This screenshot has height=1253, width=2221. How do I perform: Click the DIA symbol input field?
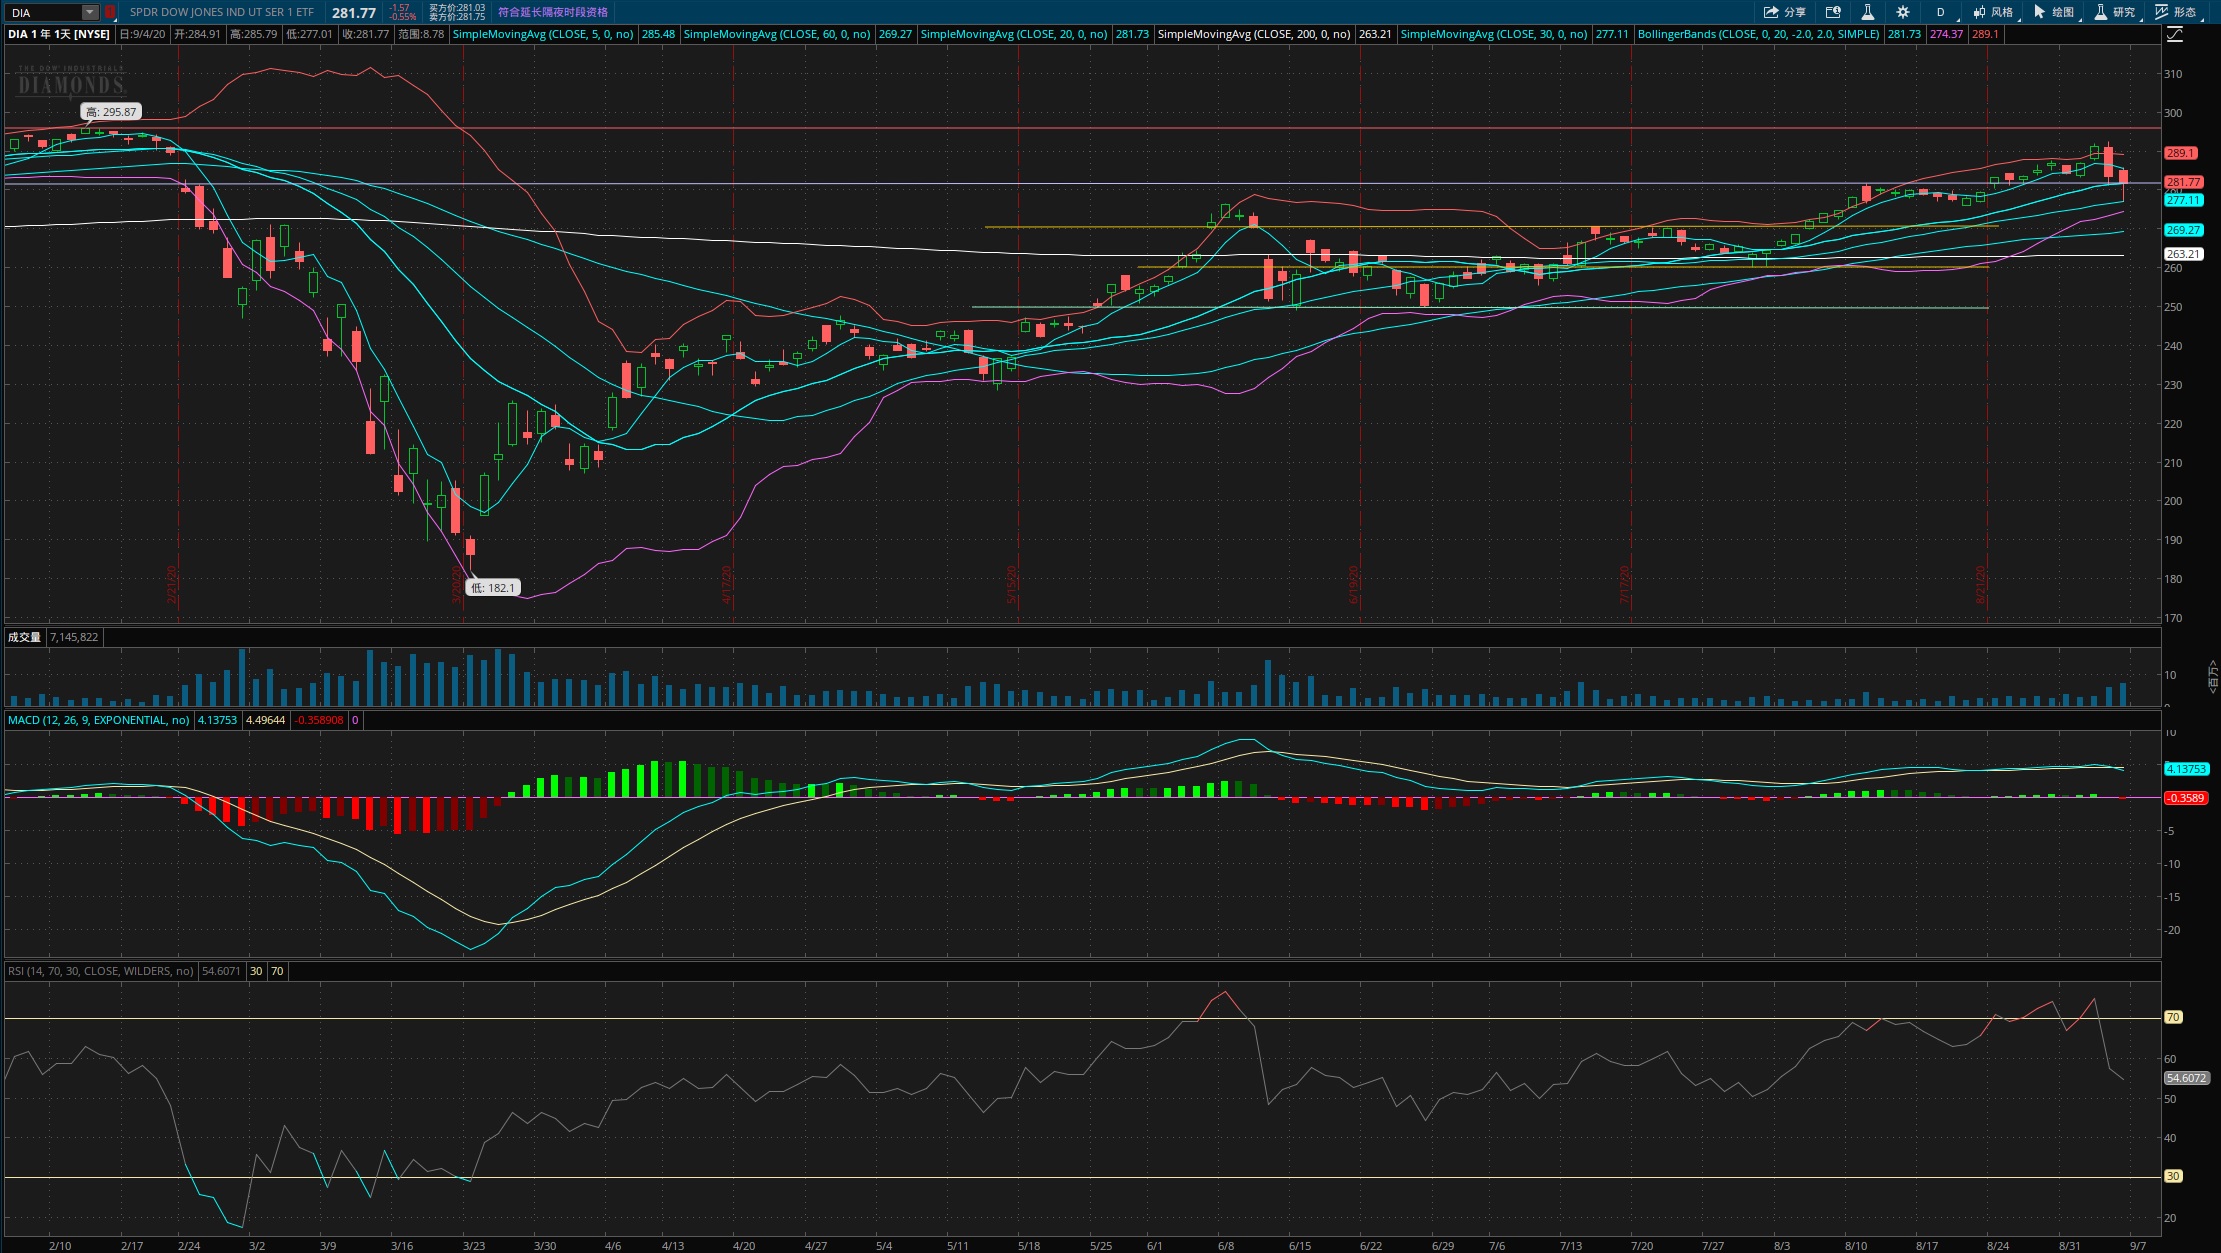pos(44,12)
